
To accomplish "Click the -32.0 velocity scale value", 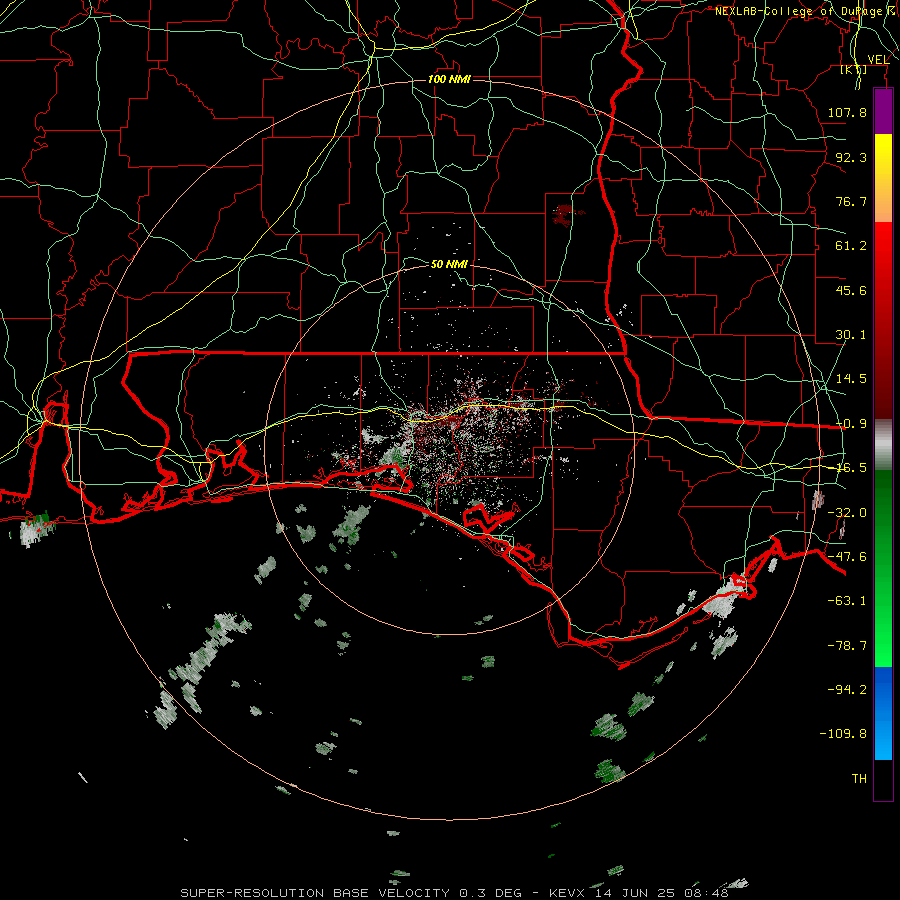I will 847,513.
